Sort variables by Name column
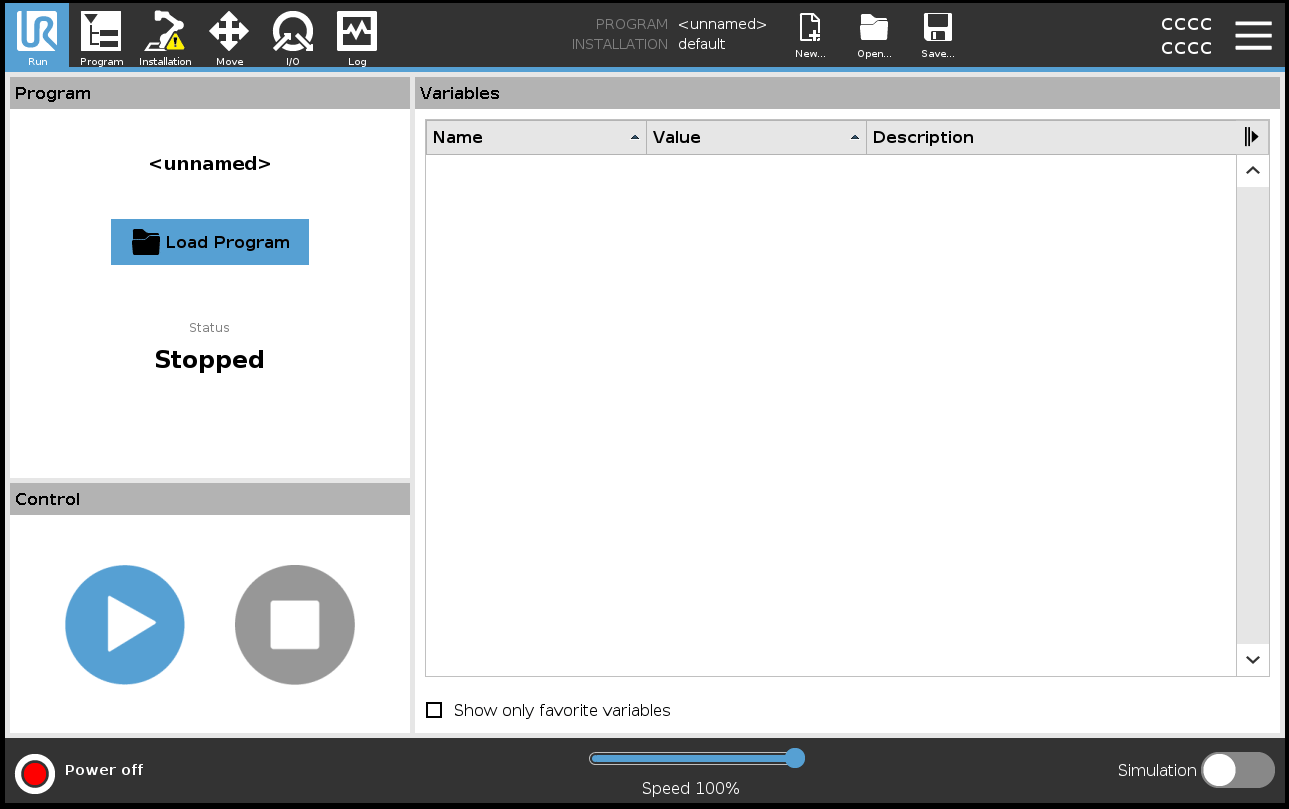Viewport: 1289px width, 809px height. pyautogui.click(x=536, y=138)
